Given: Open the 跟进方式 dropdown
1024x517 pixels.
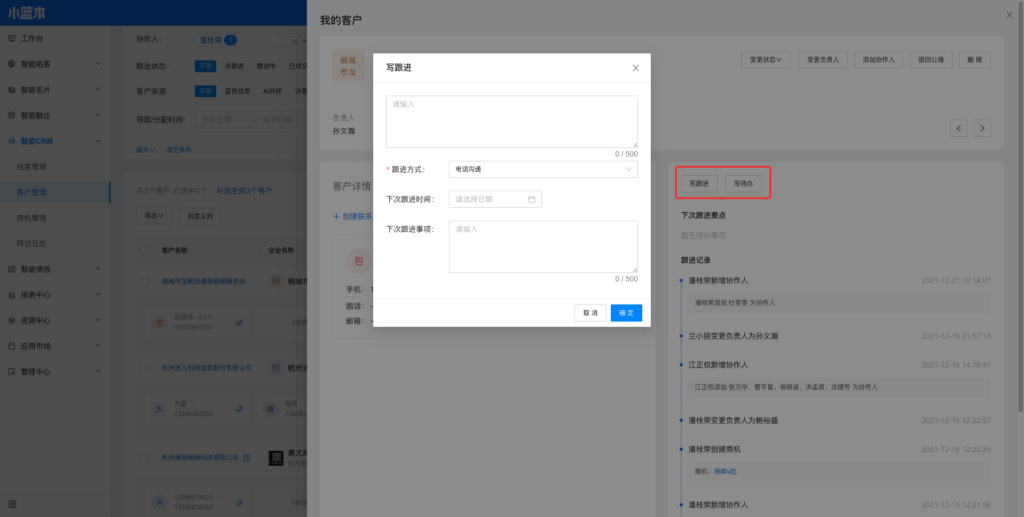Looking at the screenshot, I should point(543,169).
